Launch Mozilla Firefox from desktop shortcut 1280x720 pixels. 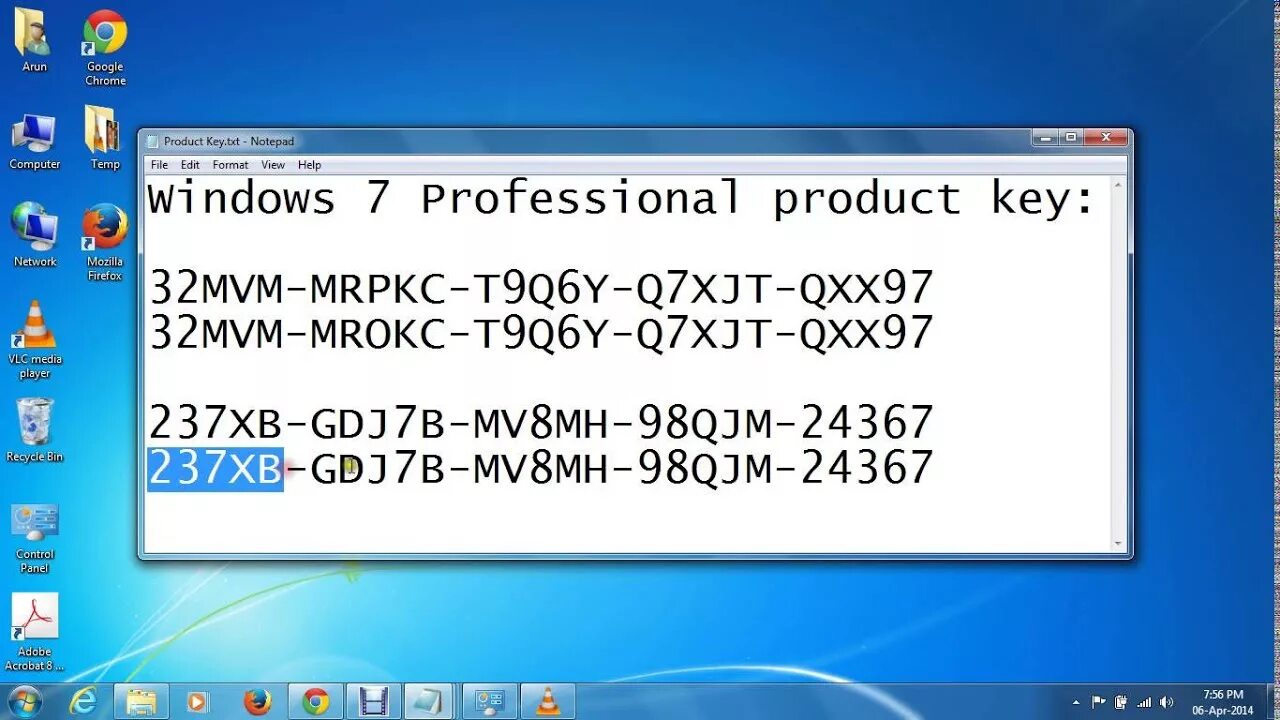[x=105, y=243]
